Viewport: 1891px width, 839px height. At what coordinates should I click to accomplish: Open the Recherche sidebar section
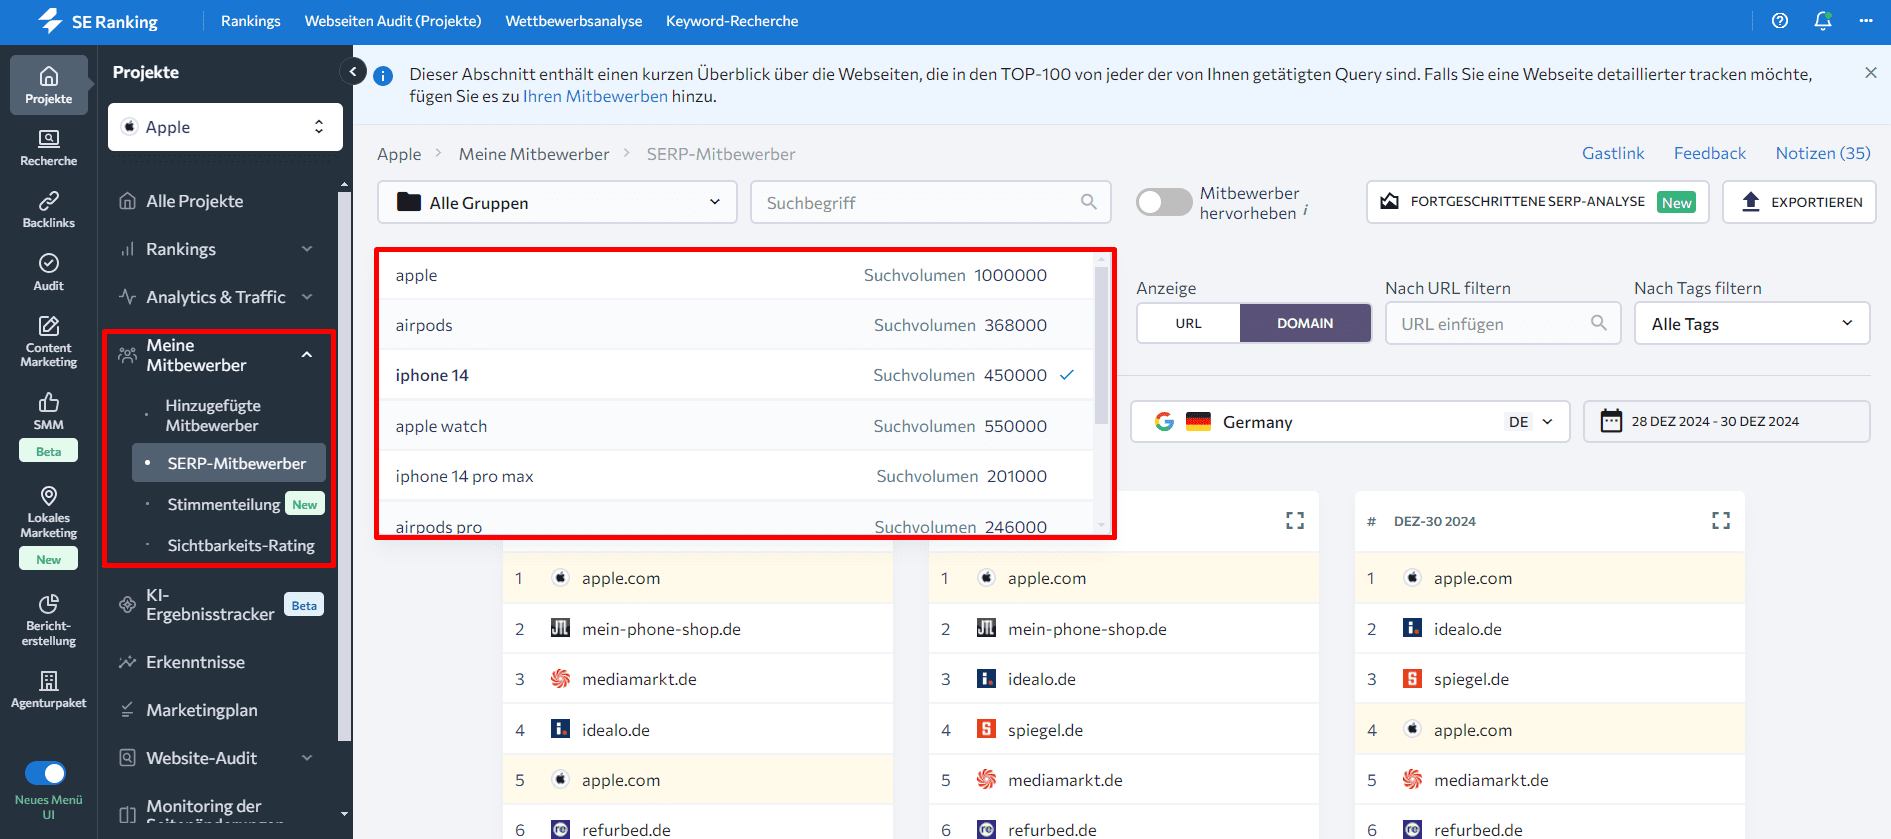point(48,147)
